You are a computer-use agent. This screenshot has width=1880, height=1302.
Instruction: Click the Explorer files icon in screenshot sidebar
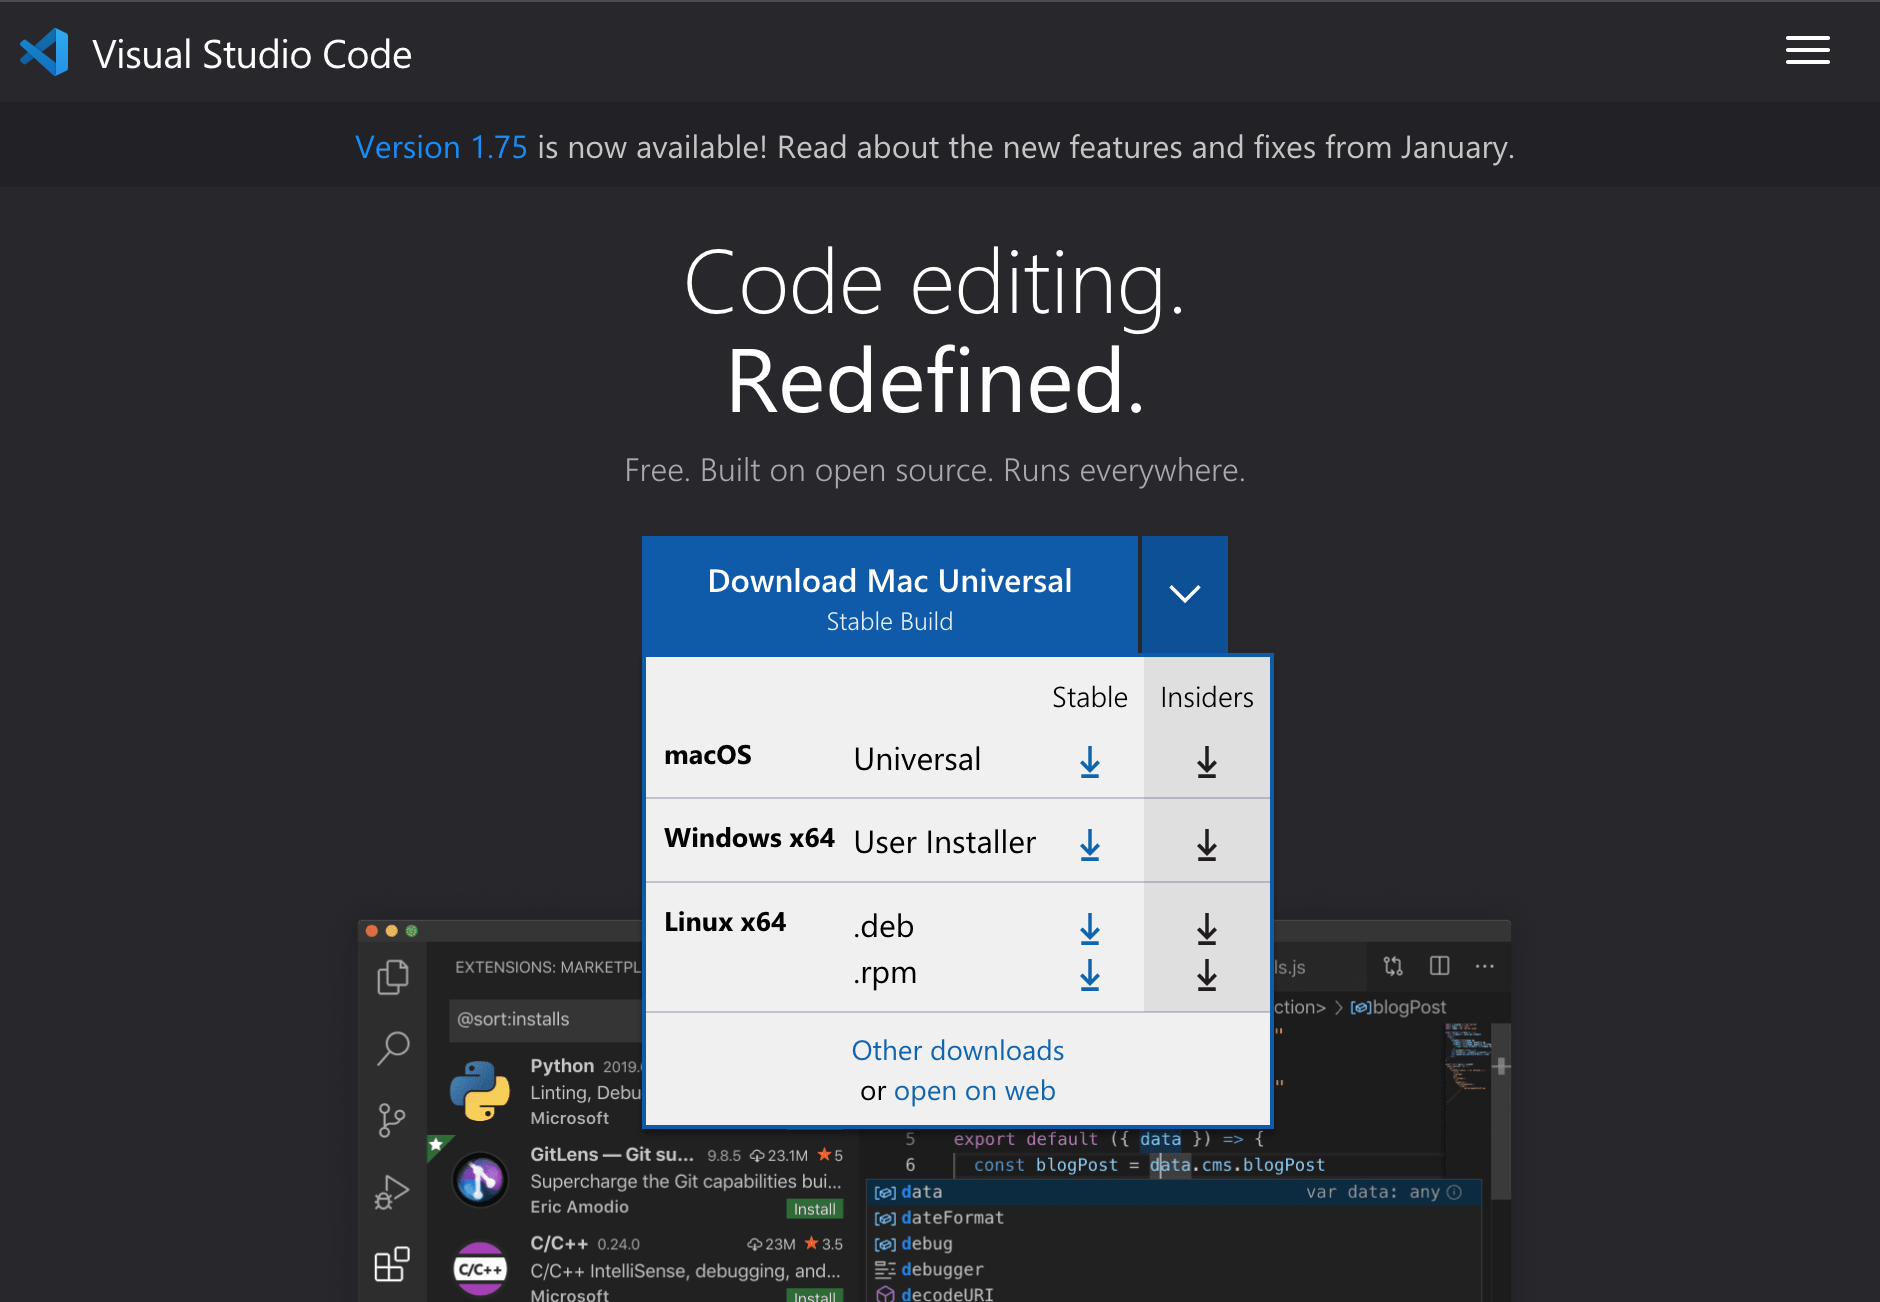392,976
